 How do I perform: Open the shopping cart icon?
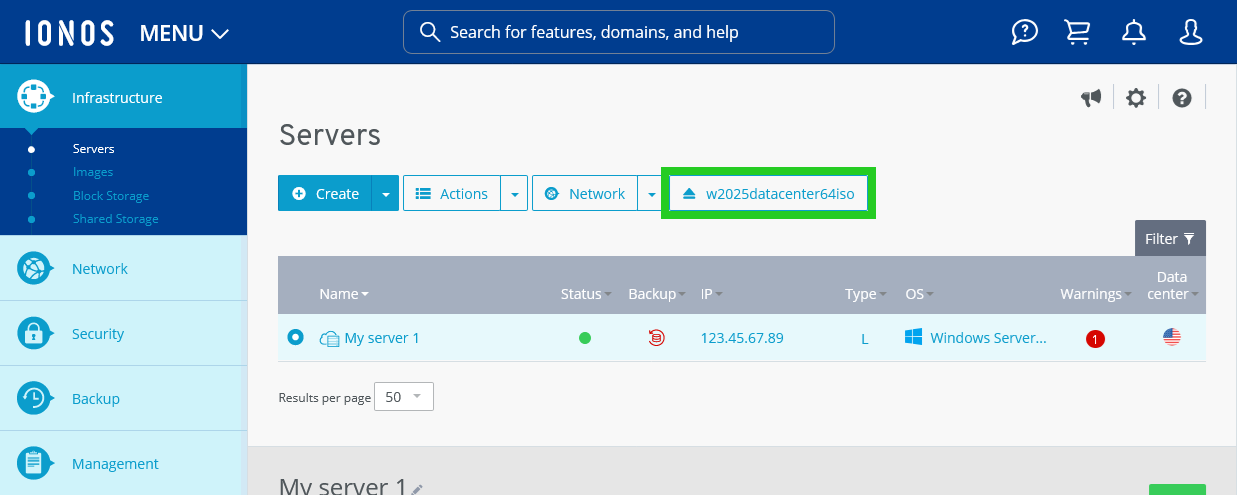click(1078, 33)
